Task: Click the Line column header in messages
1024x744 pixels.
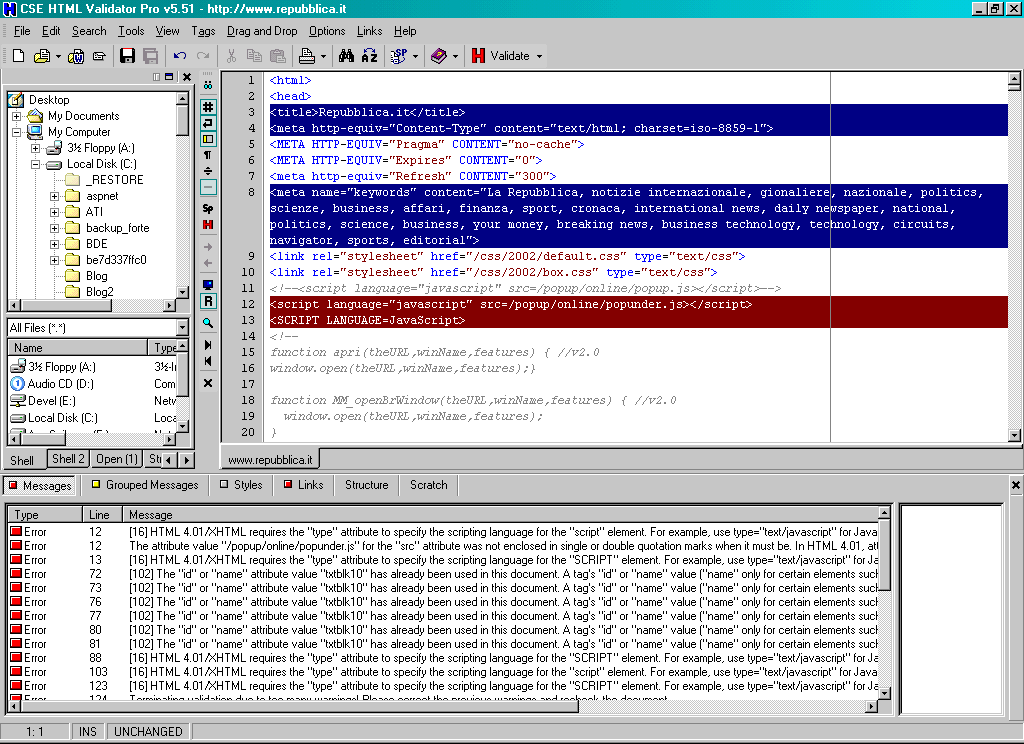Action: (x=99, y=514)
